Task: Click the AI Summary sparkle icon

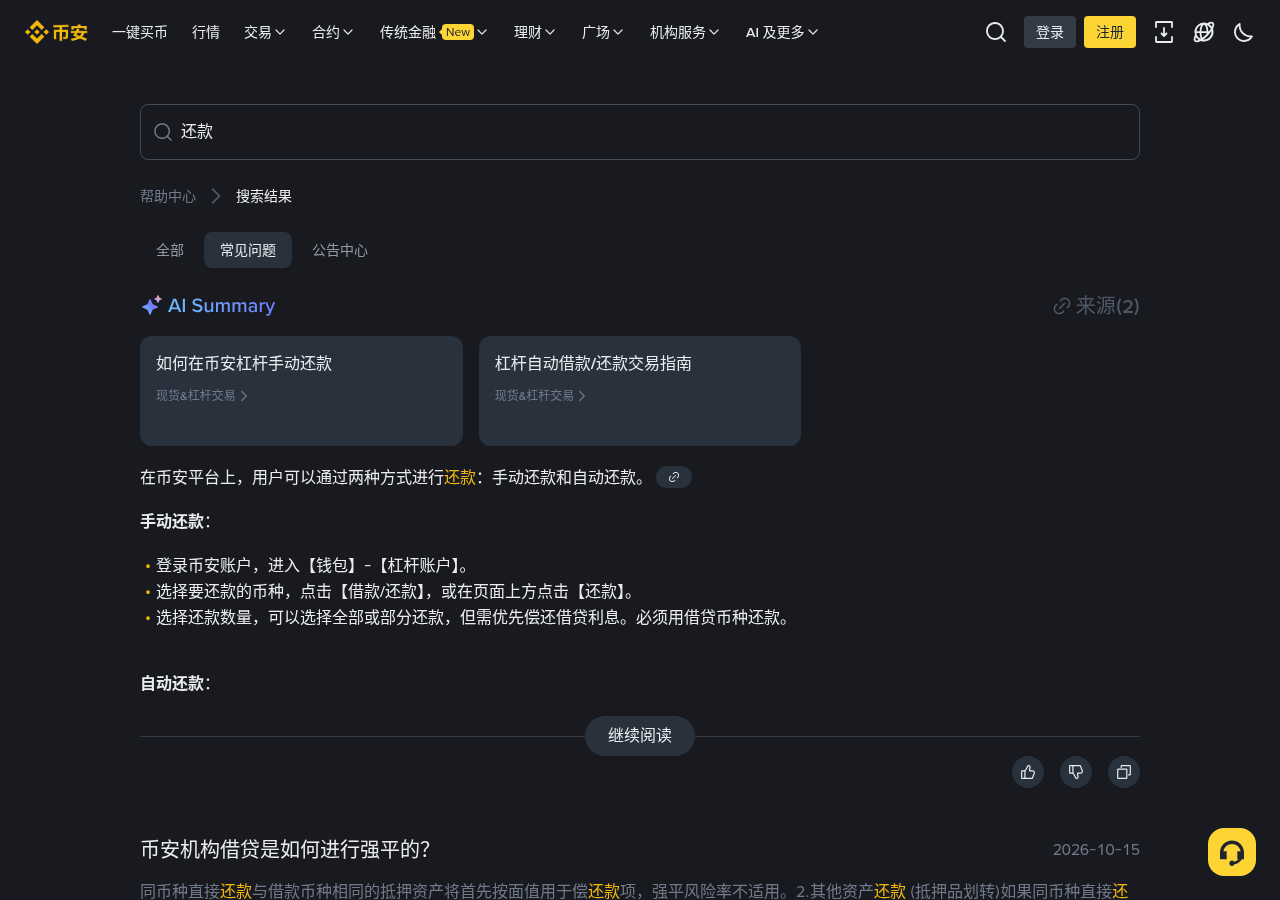Action: pyautogui.click(x=151, y=306)
